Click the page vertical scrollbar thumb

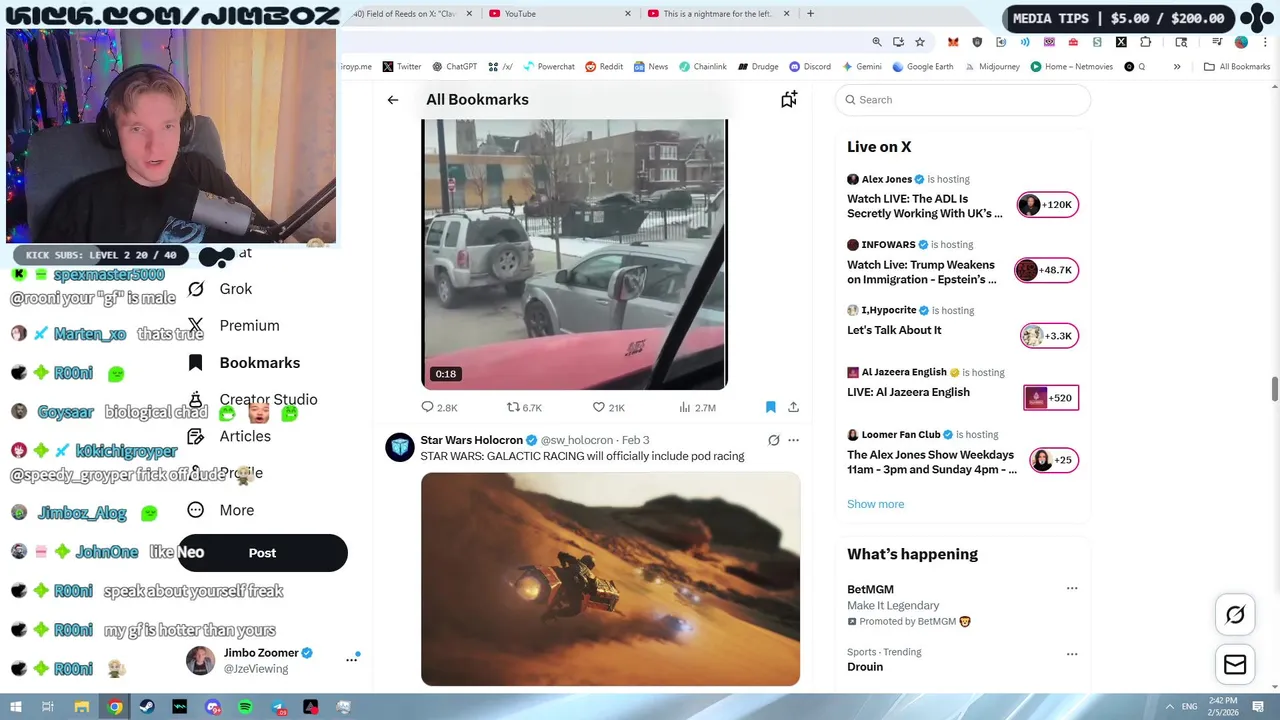click(x=1274, y=390)
